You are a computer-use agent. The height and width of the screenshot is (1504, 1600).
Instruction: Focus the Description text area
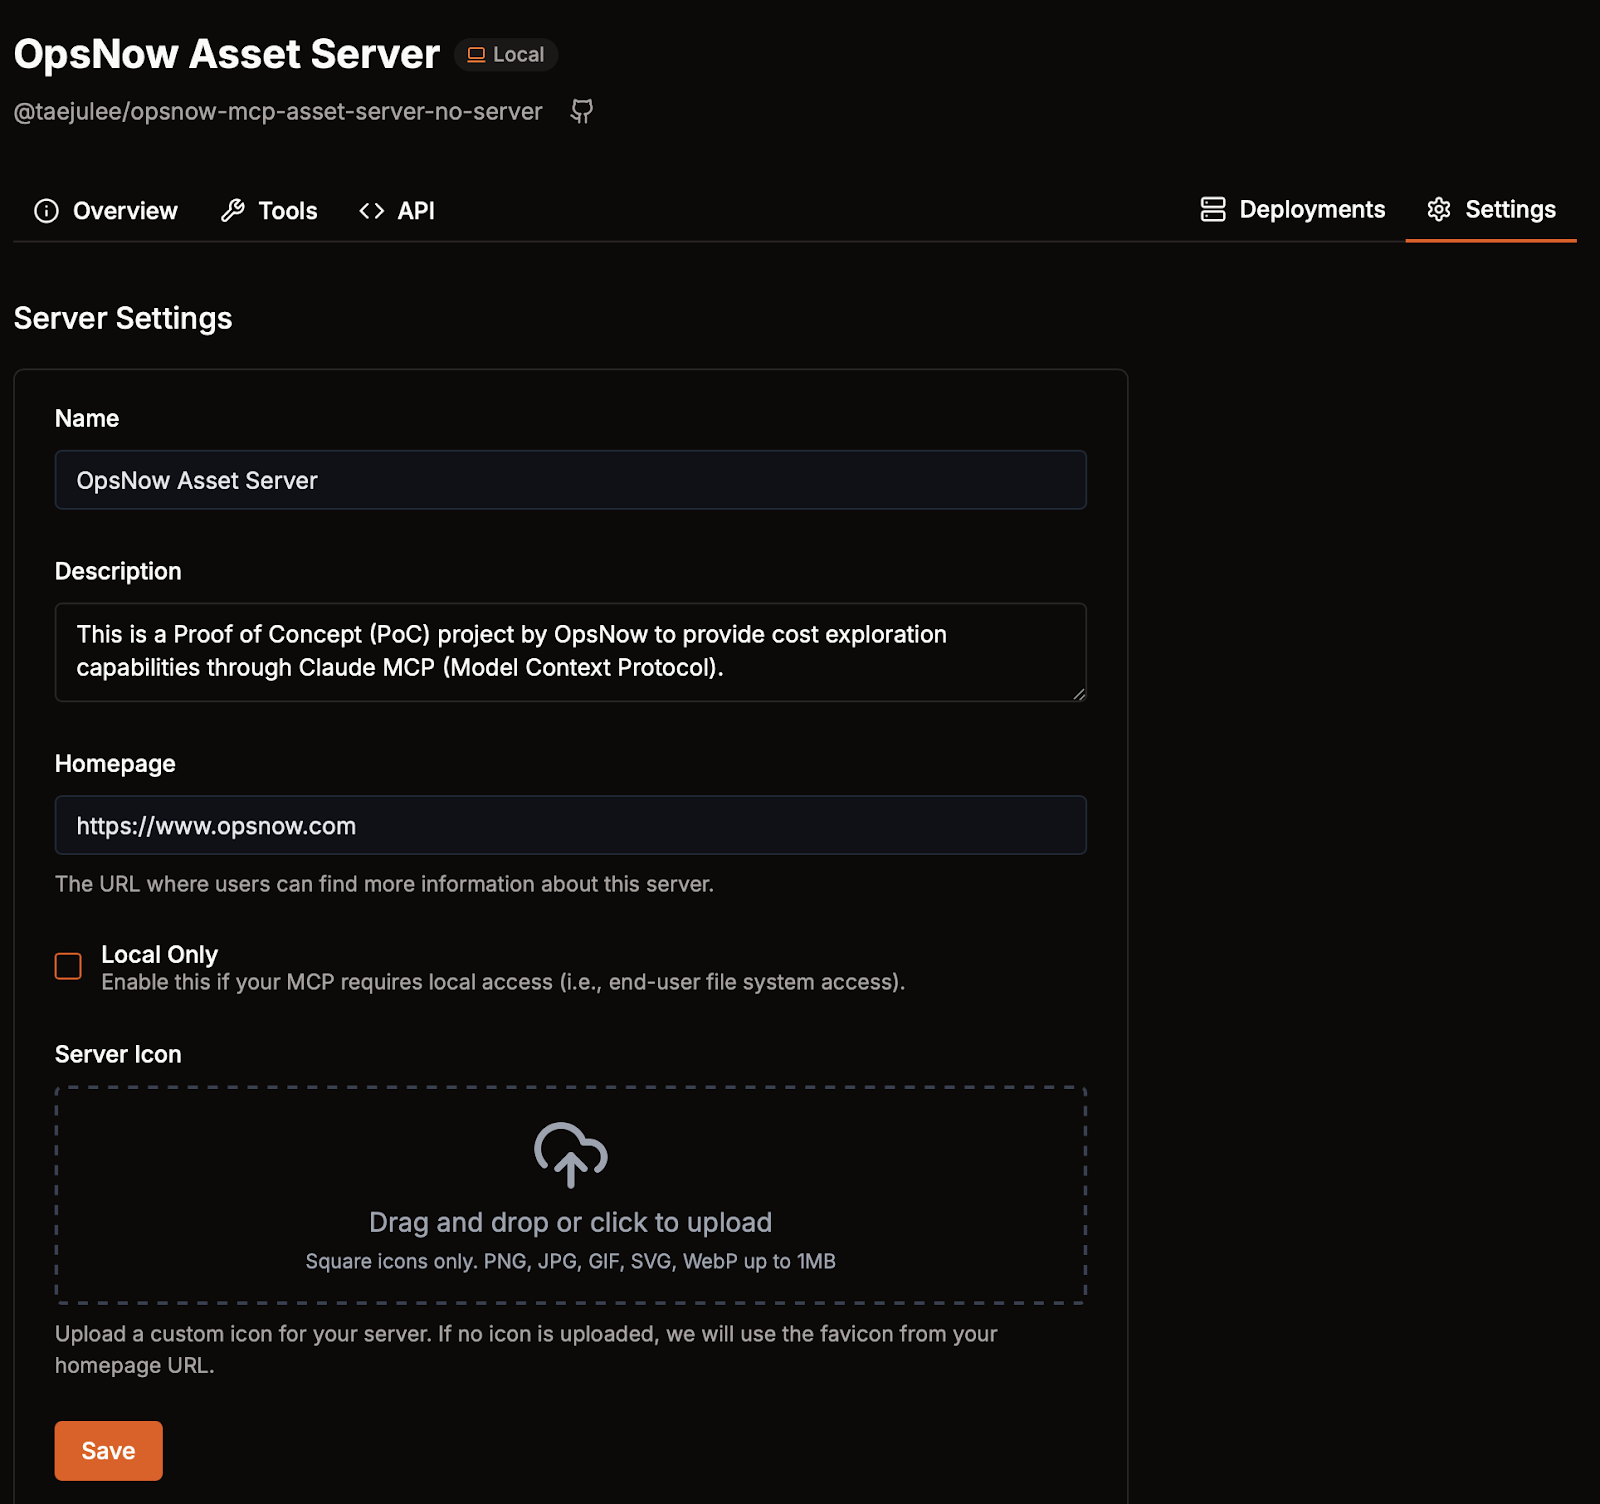pos(571,652)
